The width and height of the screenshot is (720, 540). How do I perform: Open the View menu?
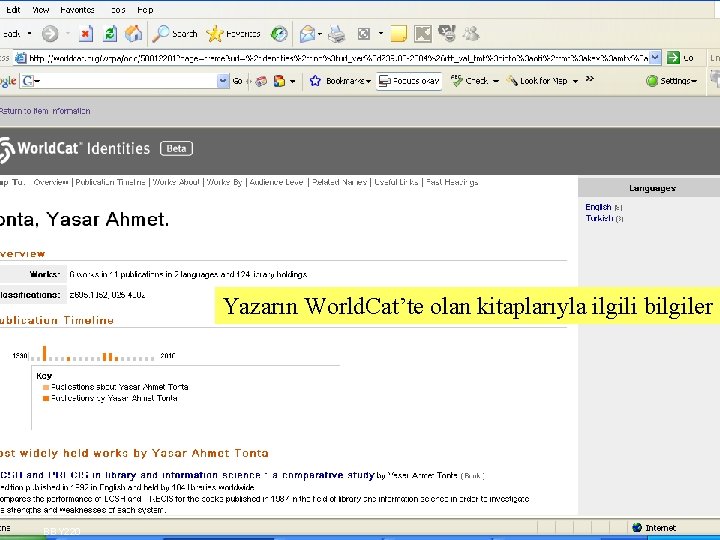[x=40, y=10]
